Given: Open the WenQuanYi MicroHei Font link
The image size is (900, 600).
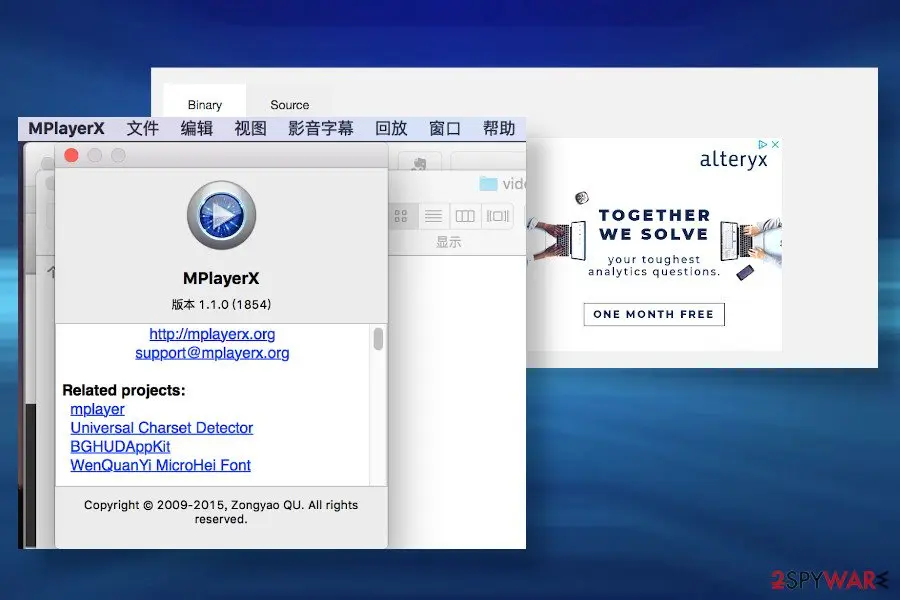Looking at the screenshot, I should (161, 465).
